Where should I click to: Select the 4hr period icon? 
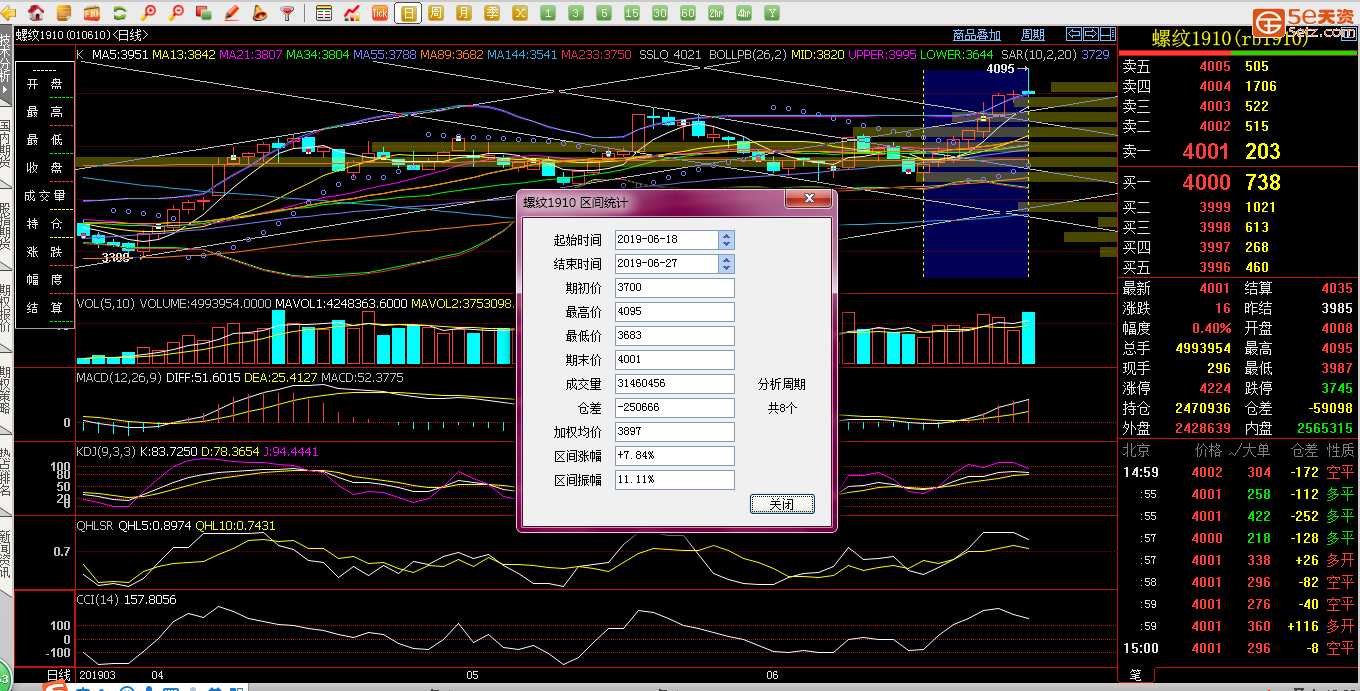tap(744, 13)
